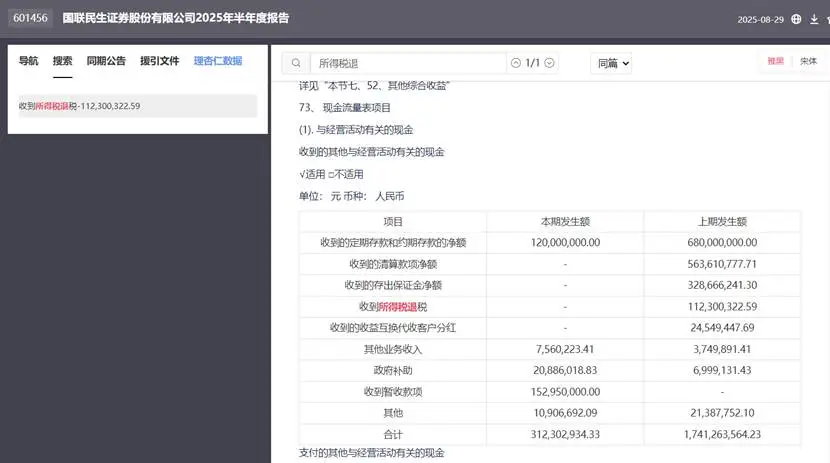The width and height of the screenshot is (830, 463).
Task: Click the table value 112,300,322.59
Action: tap(722, 306)
